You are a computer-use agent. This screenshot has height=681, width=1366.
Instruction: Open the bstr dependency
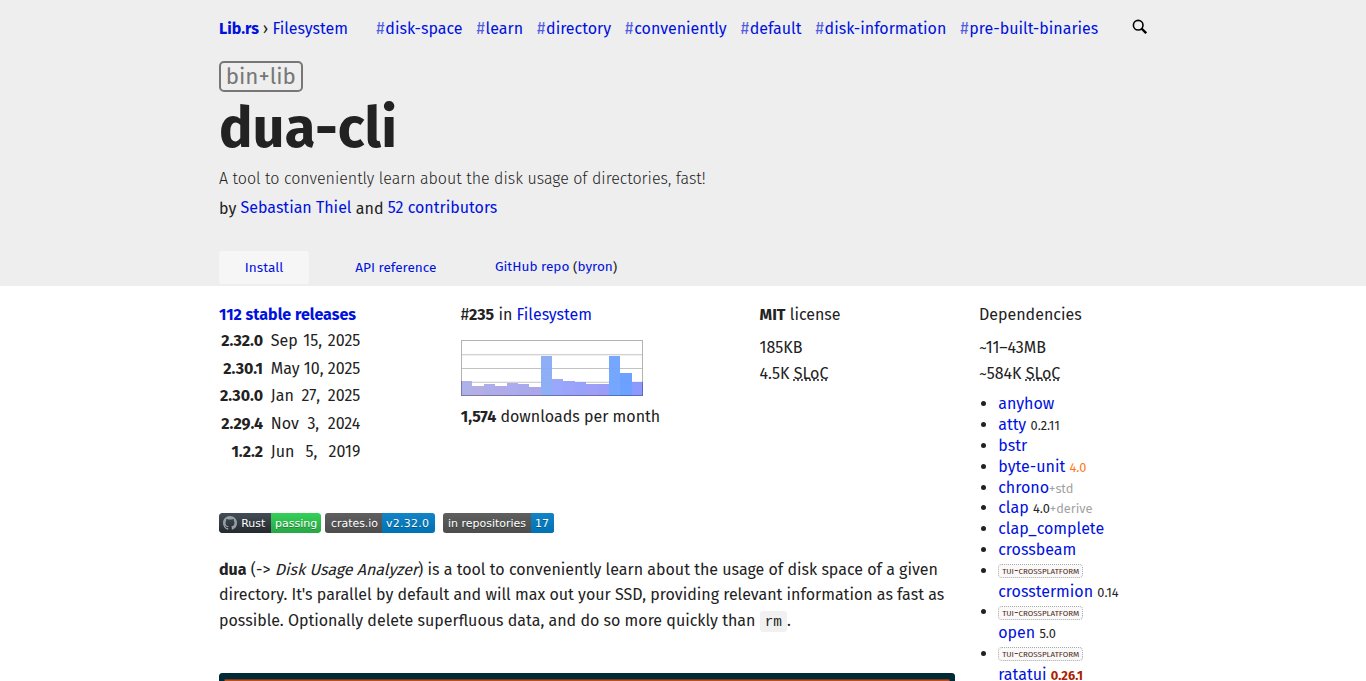1012,445
